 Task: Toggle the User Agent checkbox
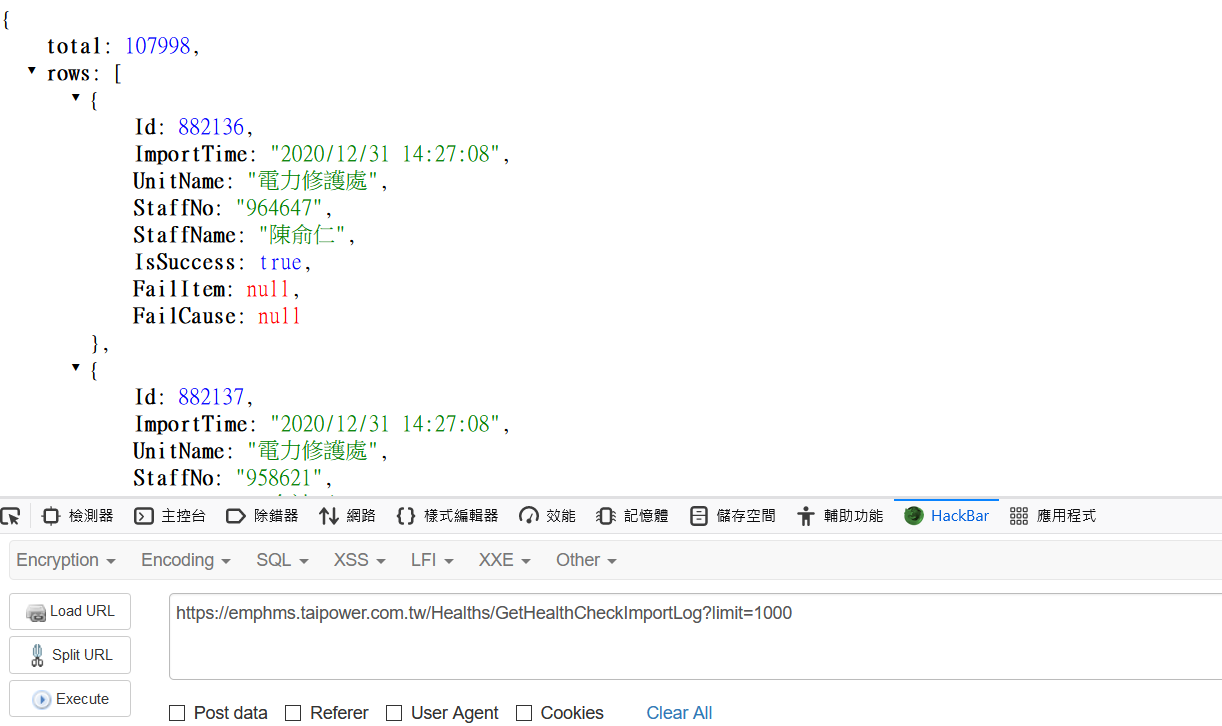click(394, 713)
